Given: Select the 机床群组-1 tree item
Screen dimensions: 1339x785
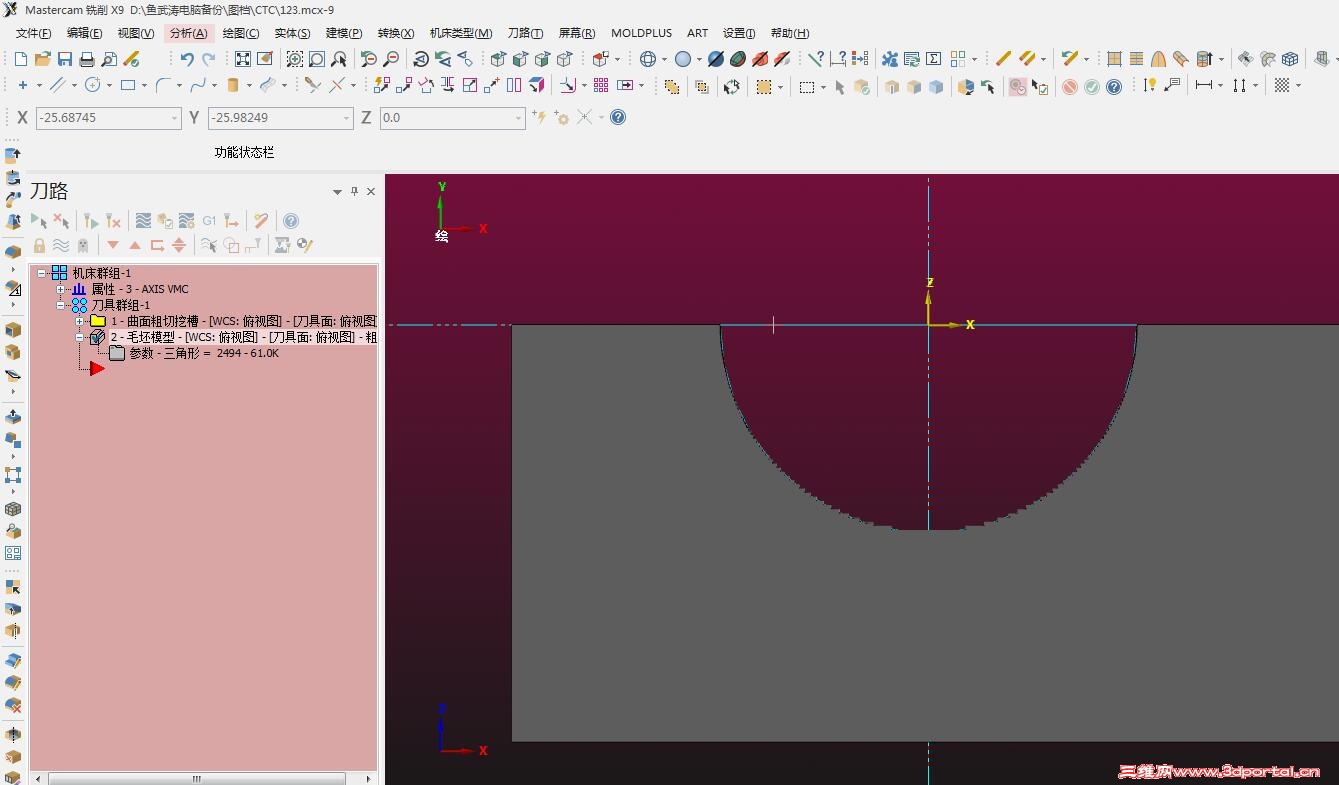Looking at the screenshot, I should [x=102, y=273].
